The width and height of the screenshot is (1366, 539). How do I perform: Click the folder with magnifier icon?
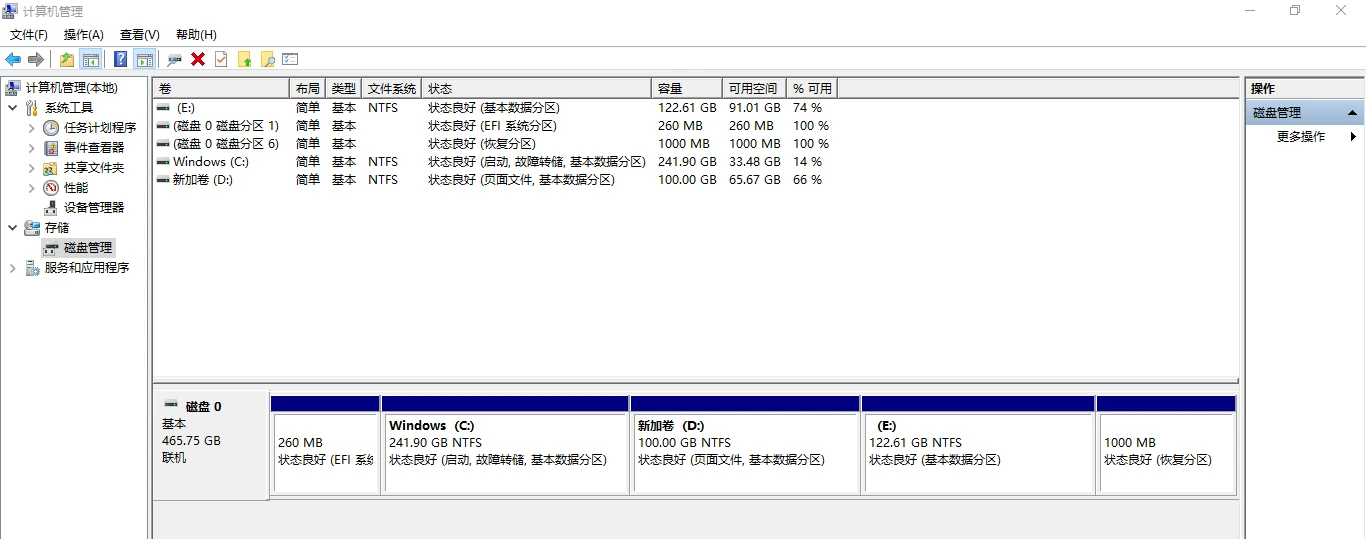click(267, 60)
